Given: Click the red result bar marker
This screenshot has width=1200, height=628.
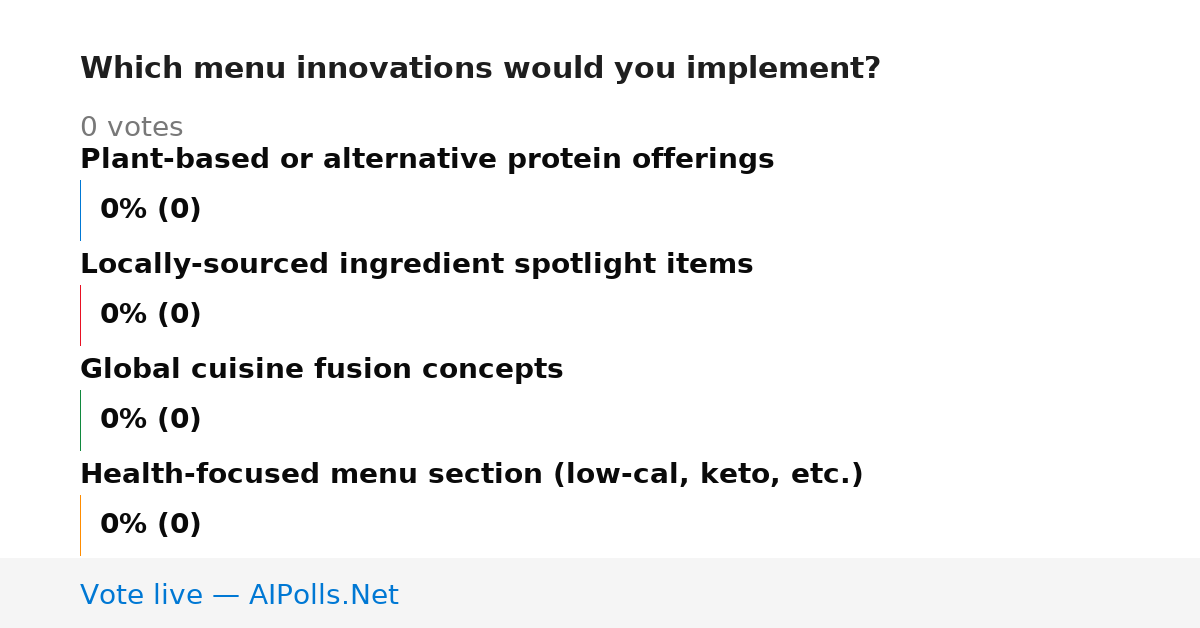Looking at the screenshot, I should pyautogui.click(x=80, y=315).
